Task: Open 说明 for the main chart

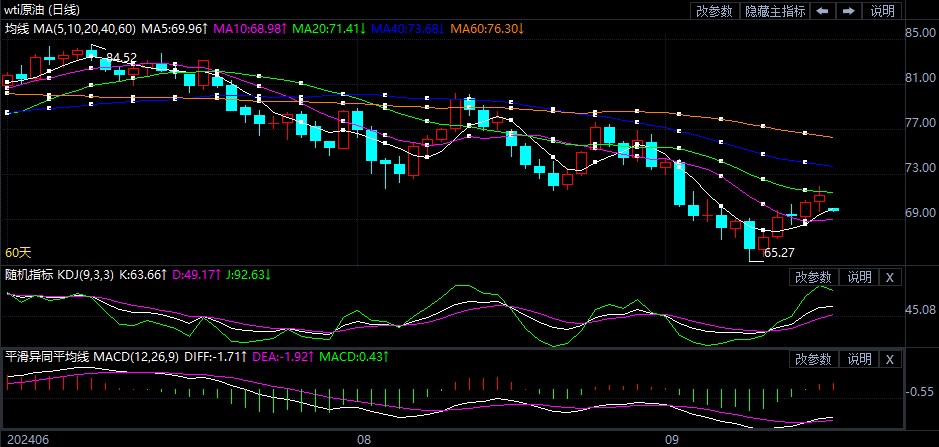Action: tap(883, 11)
